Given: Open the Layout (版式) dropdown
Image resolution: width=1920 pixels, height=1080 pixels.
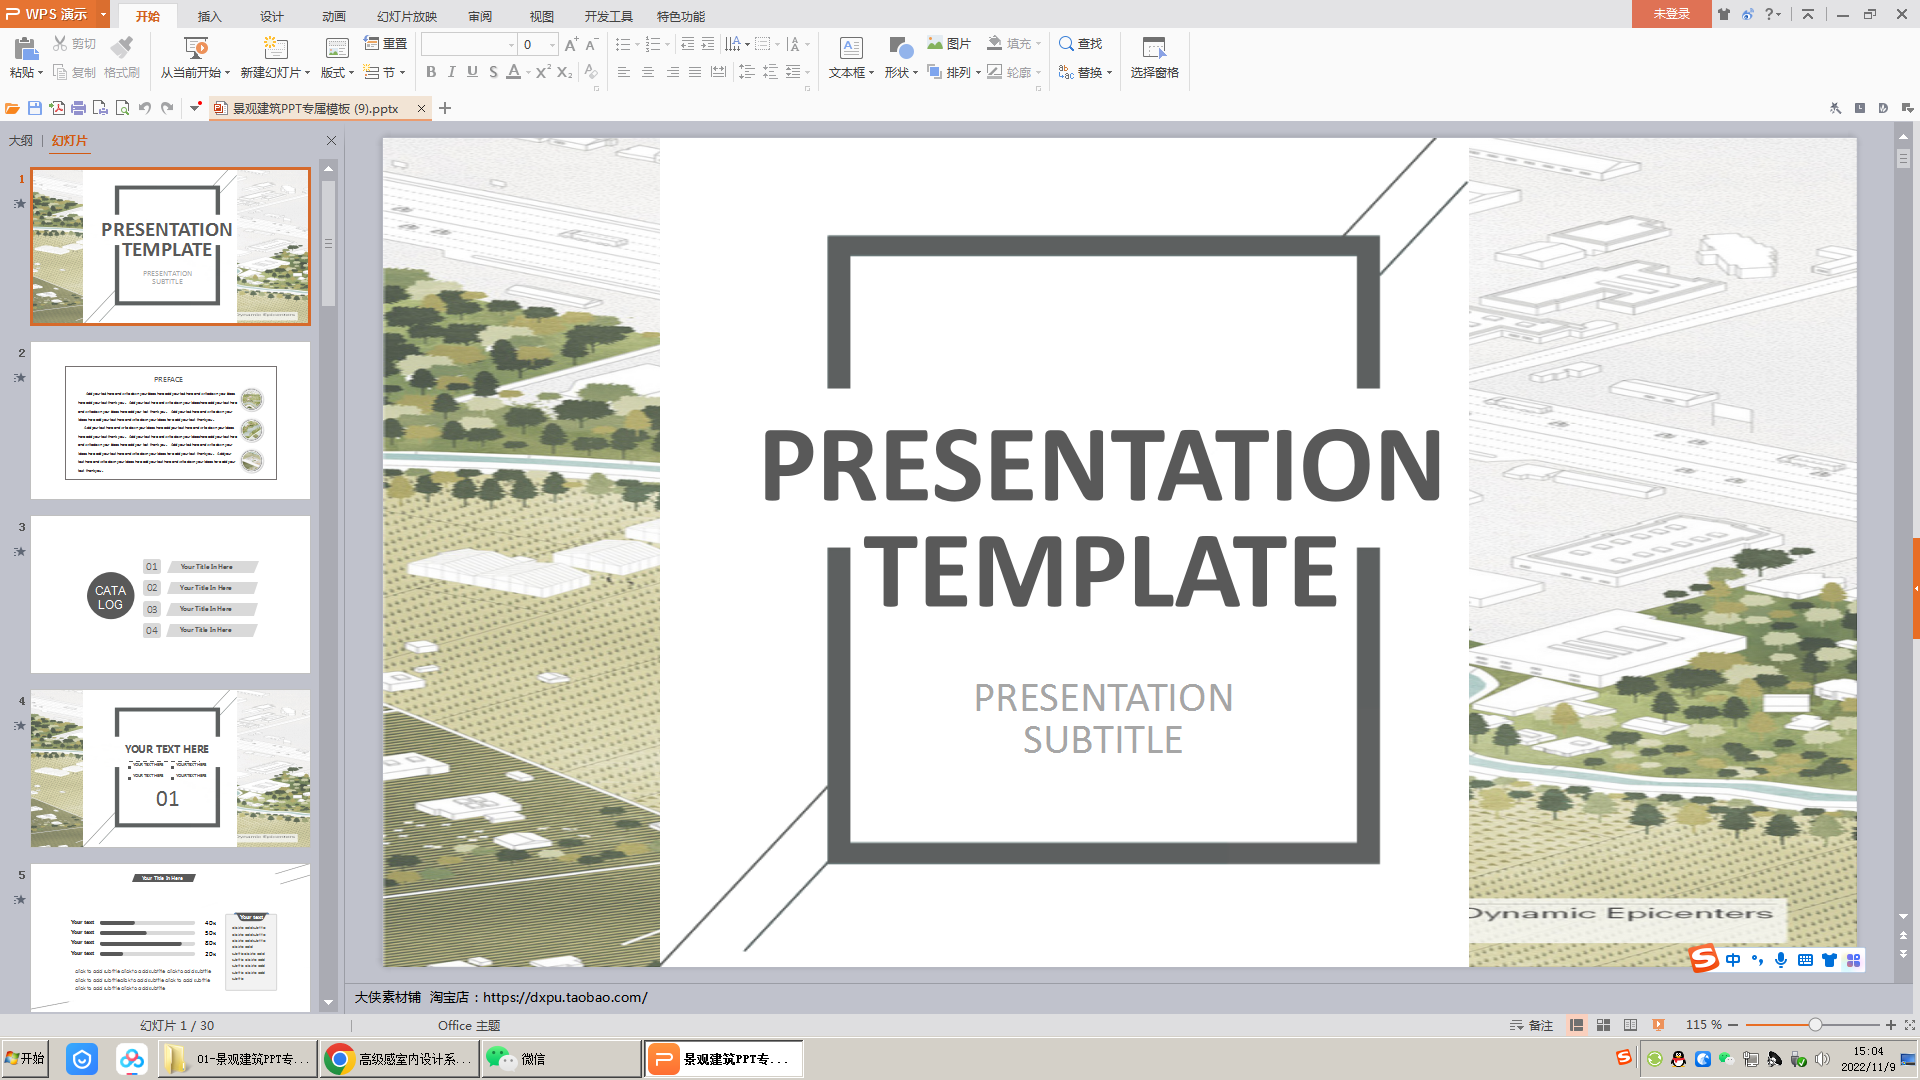Looking at the screenshot, I should coord(337,73).
